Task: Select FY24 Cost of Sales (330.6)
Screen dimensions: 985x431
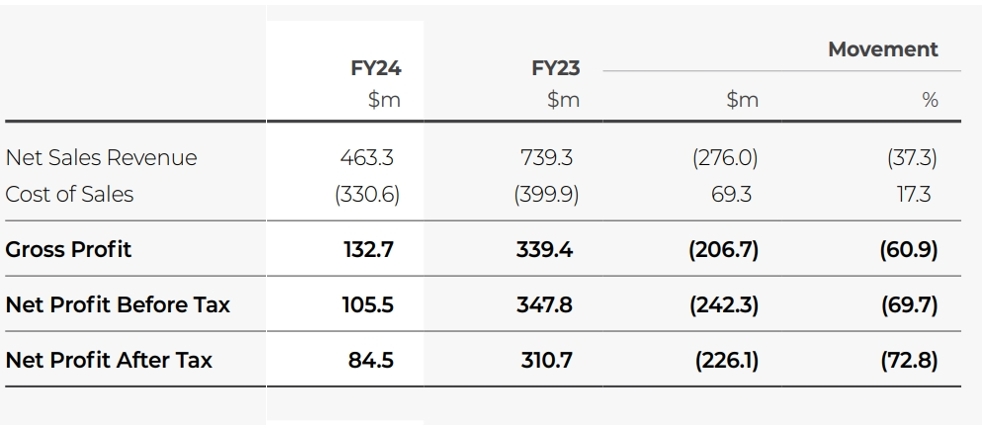Action: (x=367, y=195)
